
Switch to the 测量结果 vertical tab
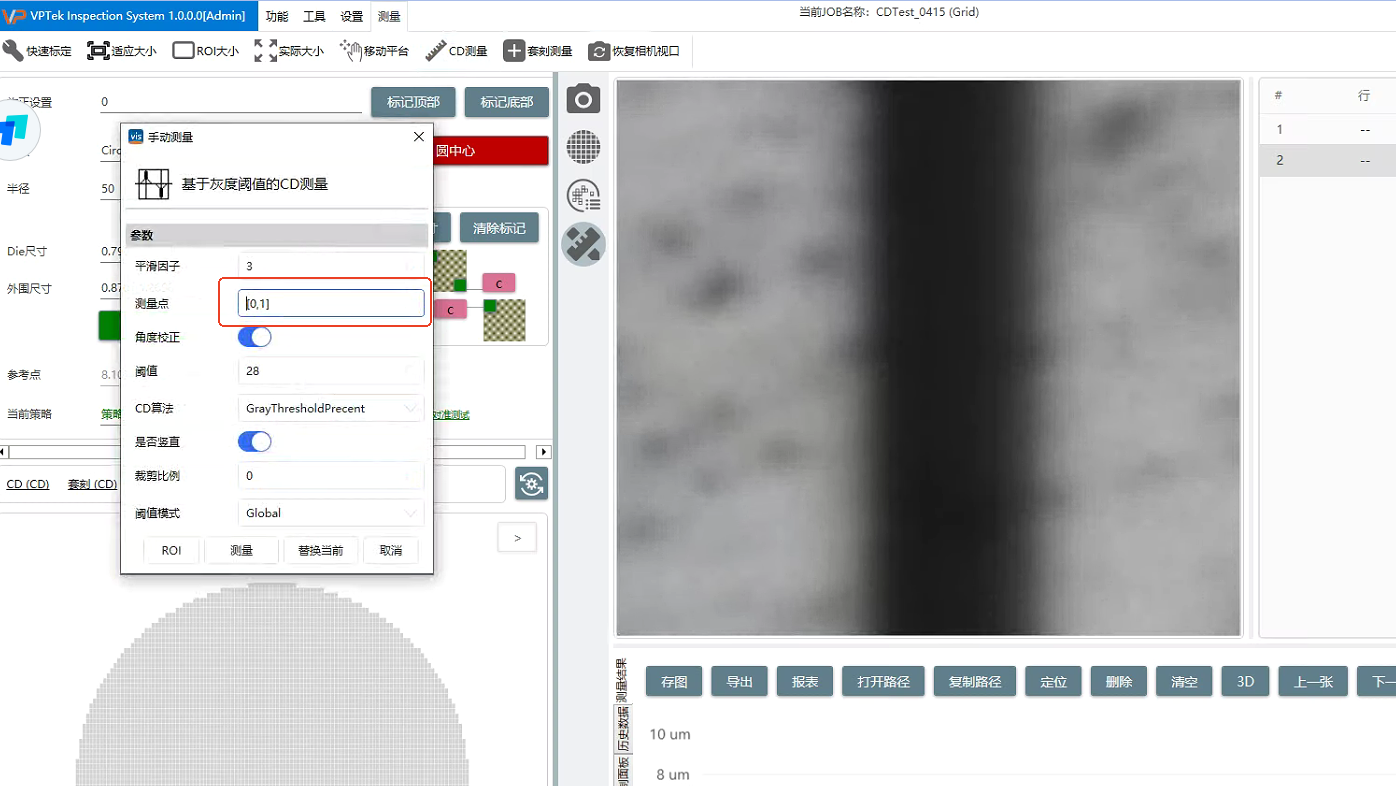tap(621, 681)
